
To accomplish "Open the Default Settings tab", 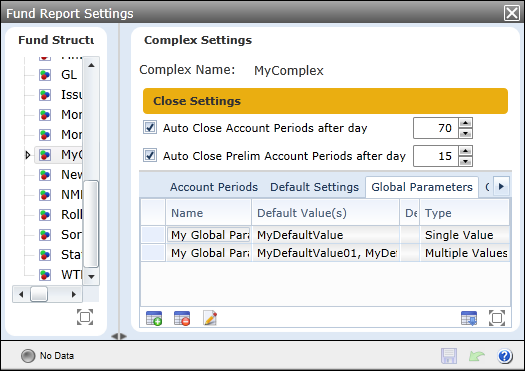I will pyautogui.click(x=314, y=187).
